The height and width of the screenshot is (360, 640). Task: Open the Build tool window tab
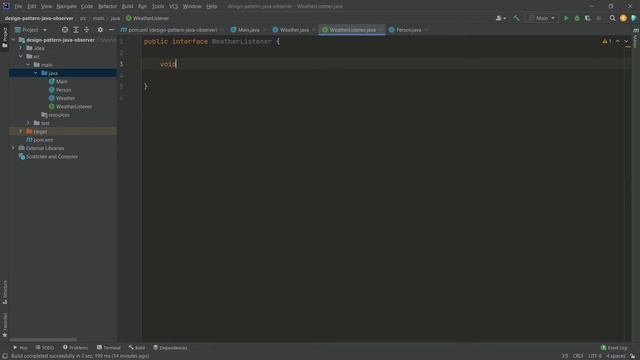tap(137, 347)
